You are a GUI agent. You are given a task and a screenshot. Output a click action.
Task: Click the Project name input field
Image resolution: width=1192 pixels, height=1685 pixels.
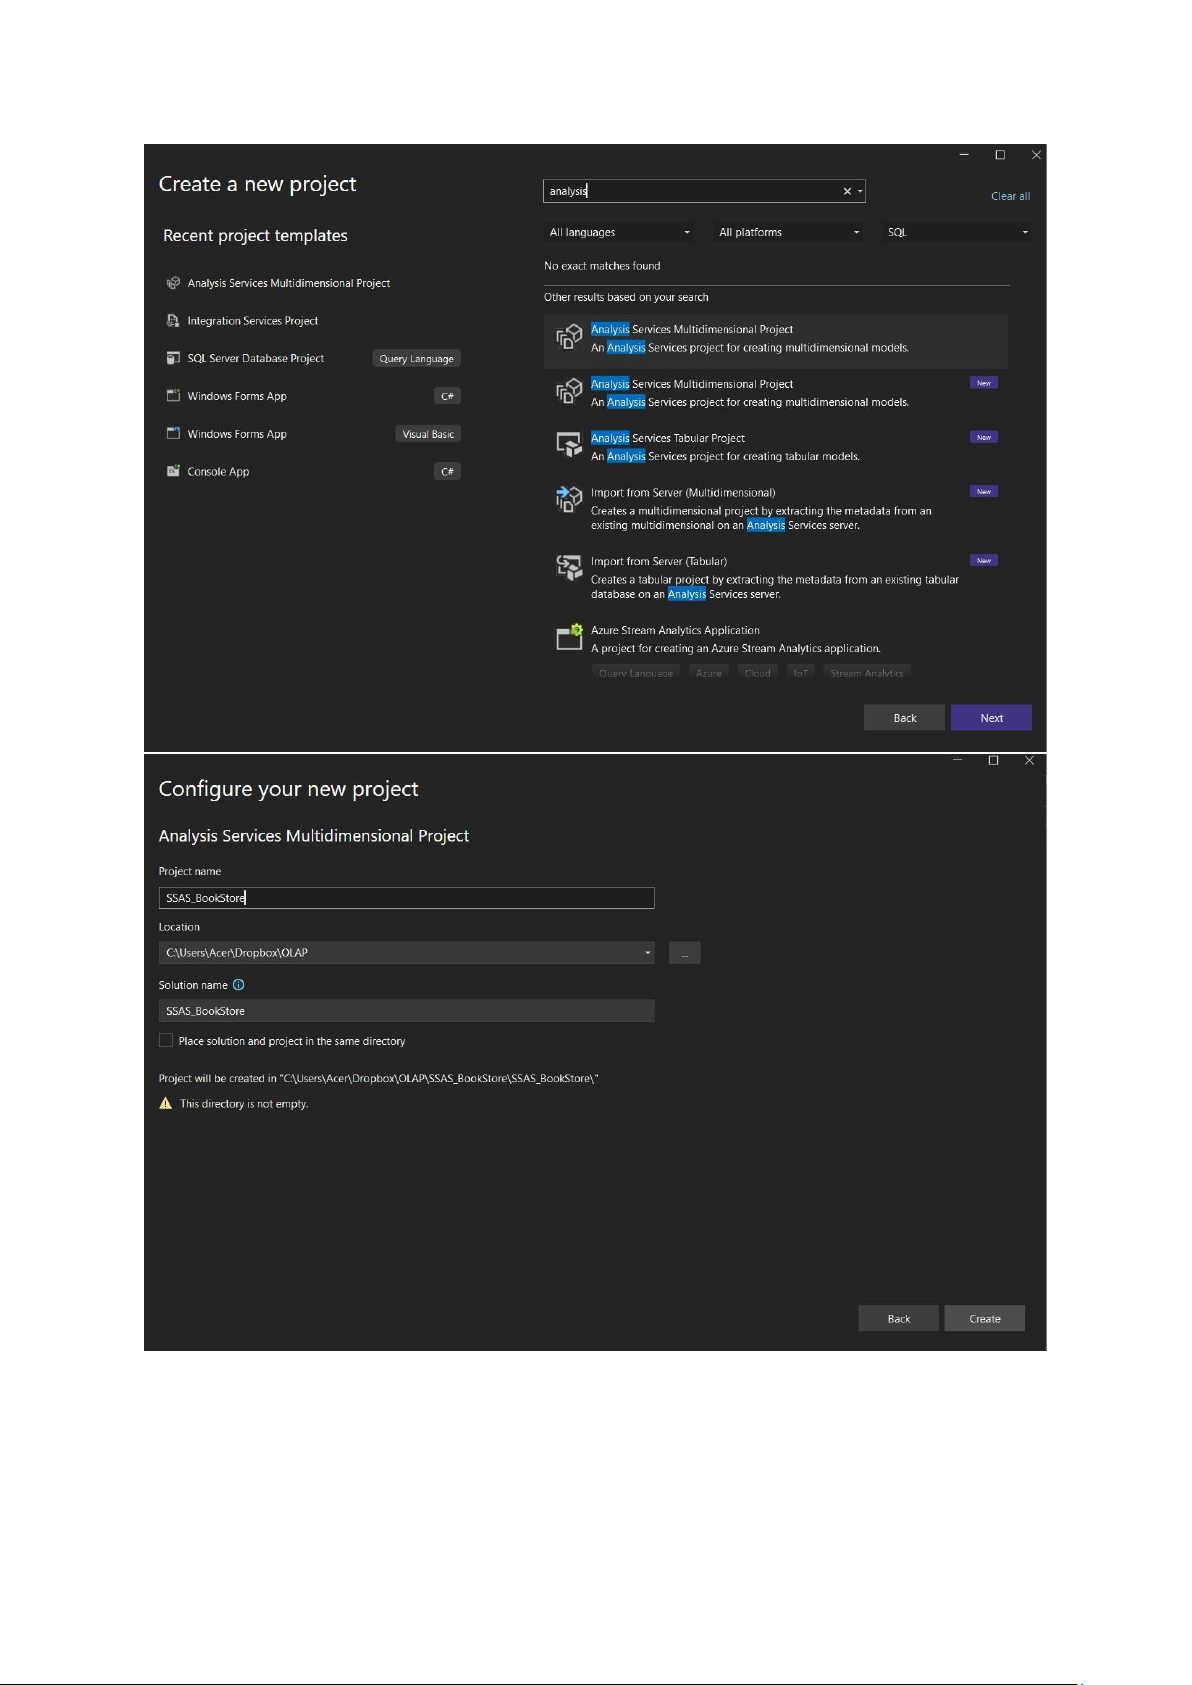click(406, 898)
